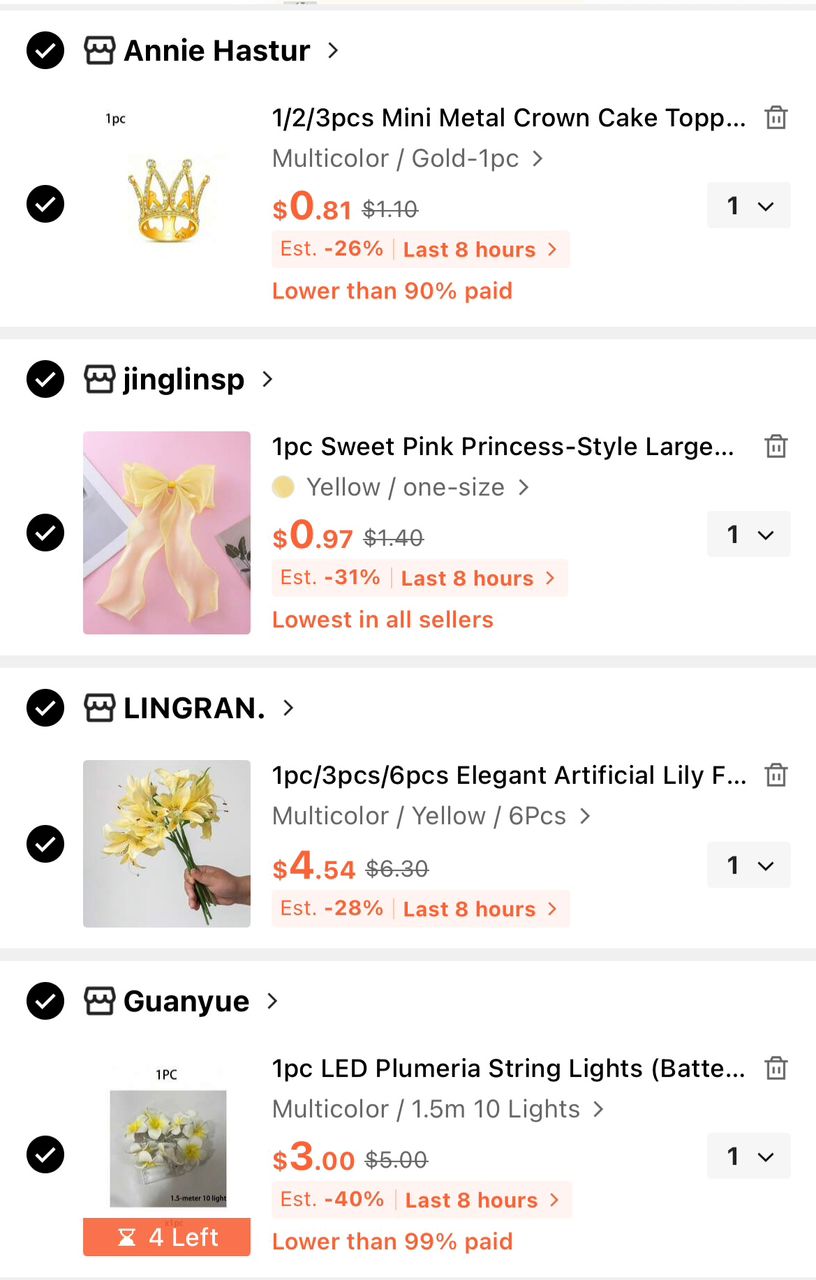Open the jinglinsp shop icon
The width and height of the screenshot is (816, 1280).
point(99,379)
